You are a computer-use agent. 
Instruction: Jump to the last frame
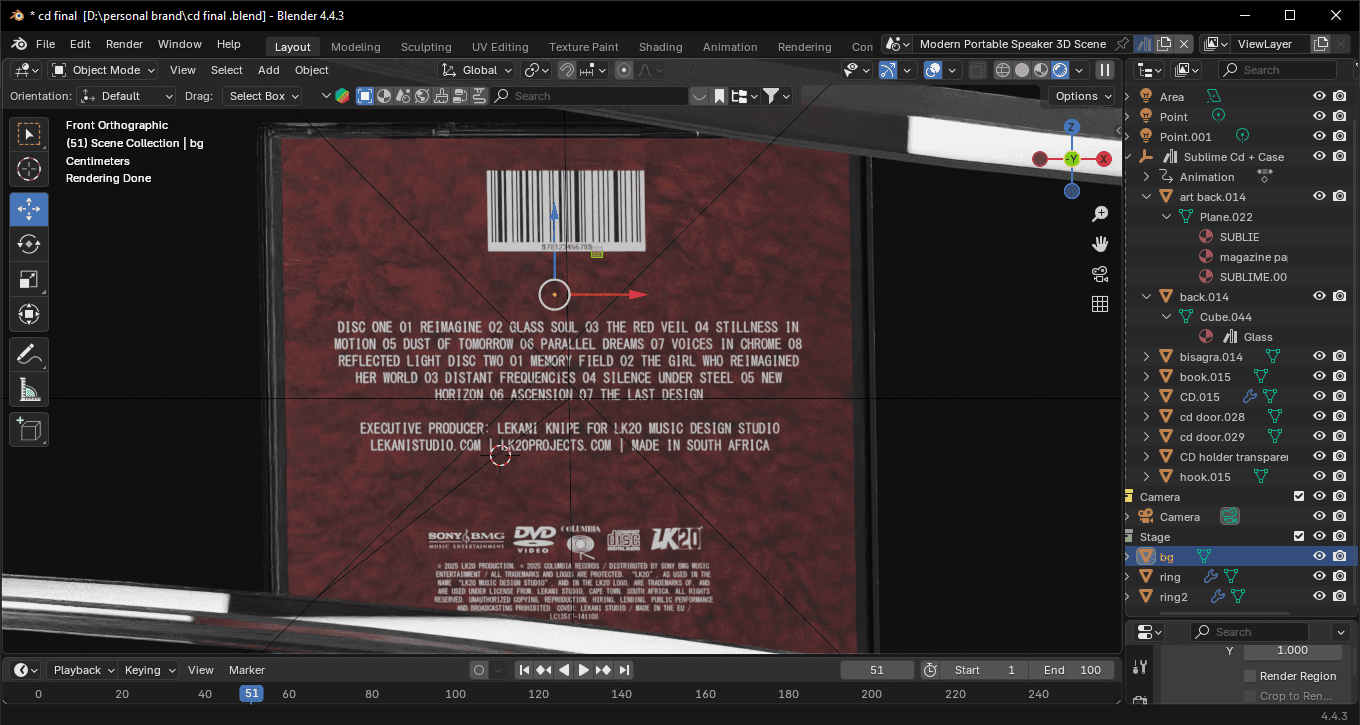click(x=624, y=670)
